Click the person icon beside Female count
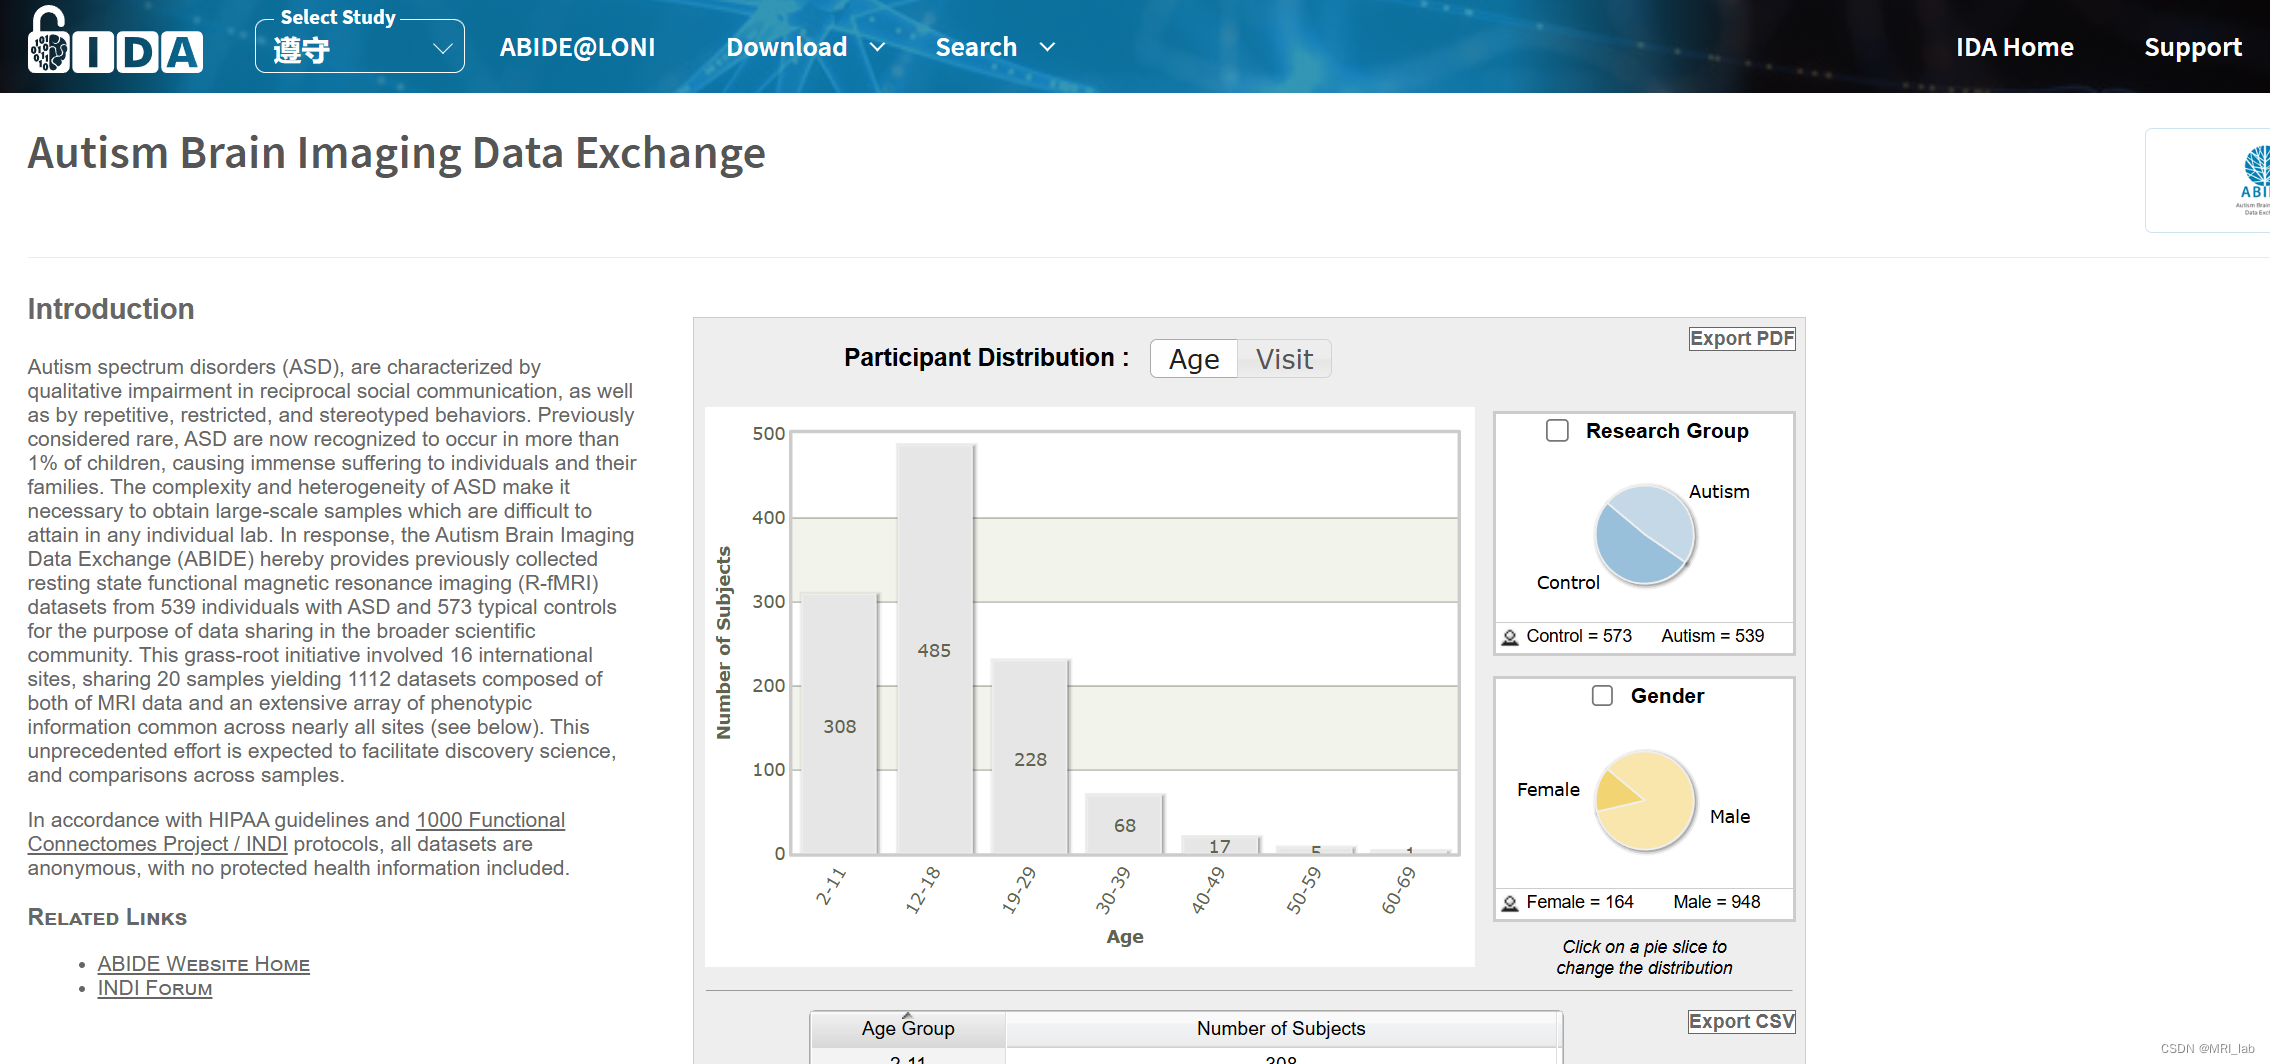Image resolution: width=2270 pixels, height=1064 pixels. (x=1510, y=903)
